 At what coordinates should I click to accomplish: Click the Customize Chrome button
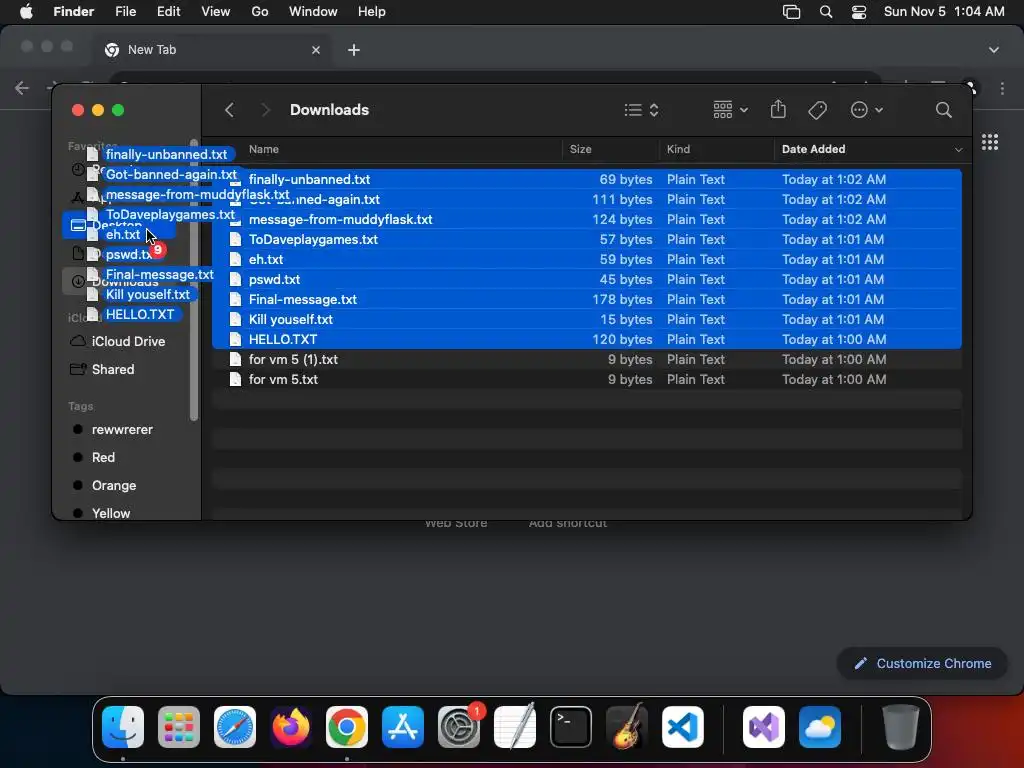(922, 664)
